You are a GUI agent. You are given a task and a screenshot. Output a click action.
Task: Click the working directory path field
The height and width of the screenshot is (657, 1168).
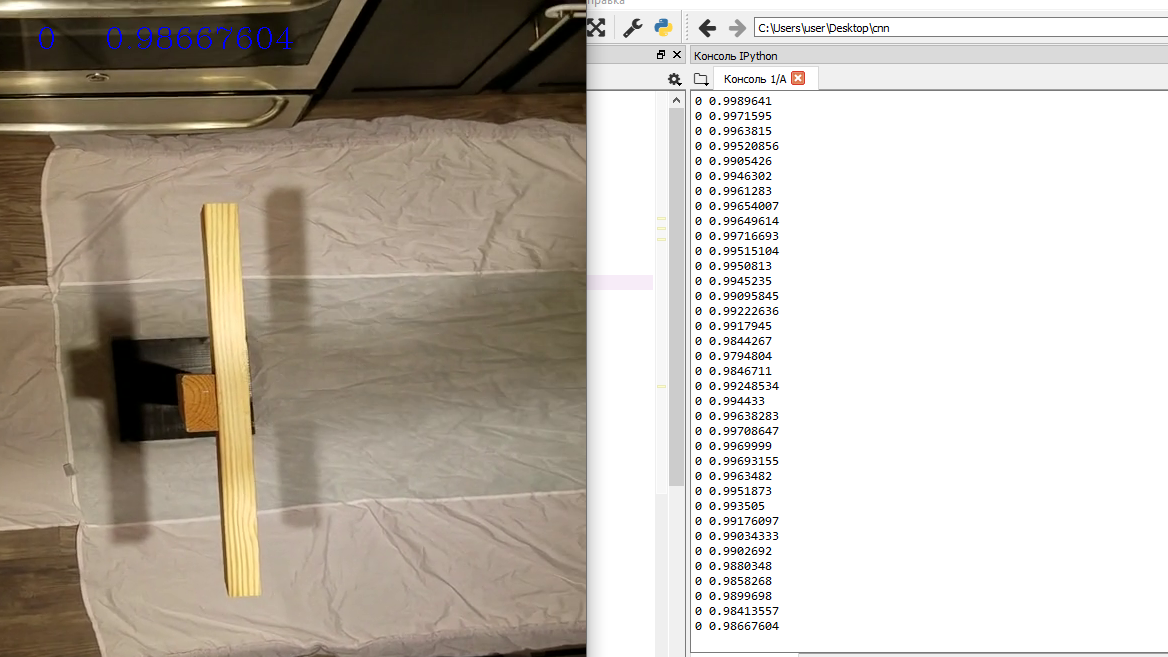coord(961,28)
